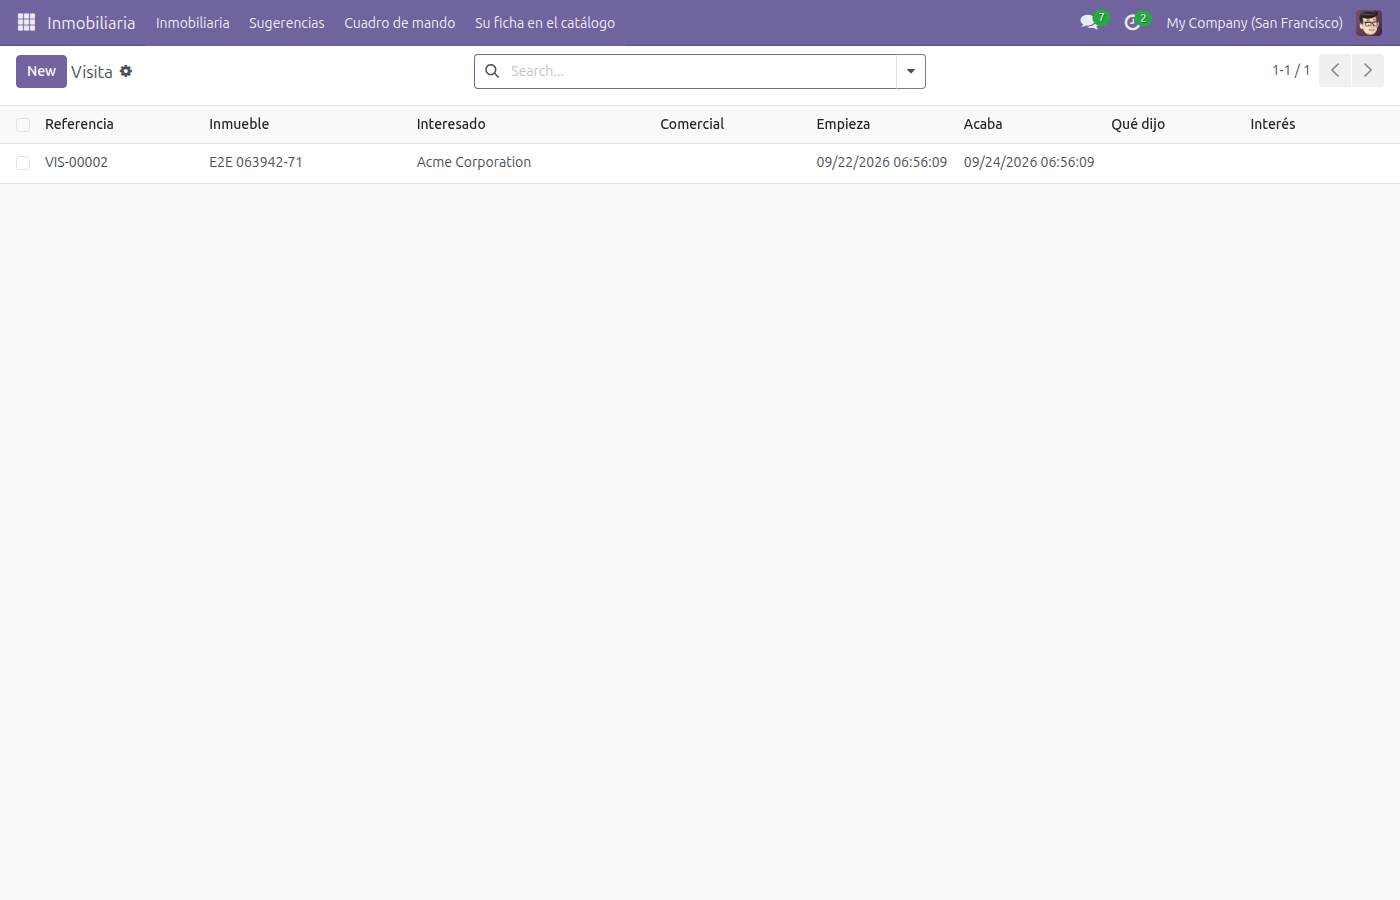Sort by the Interesado column header
The height and width of the screenshot is (900, 1400).
tap(451, 124)
